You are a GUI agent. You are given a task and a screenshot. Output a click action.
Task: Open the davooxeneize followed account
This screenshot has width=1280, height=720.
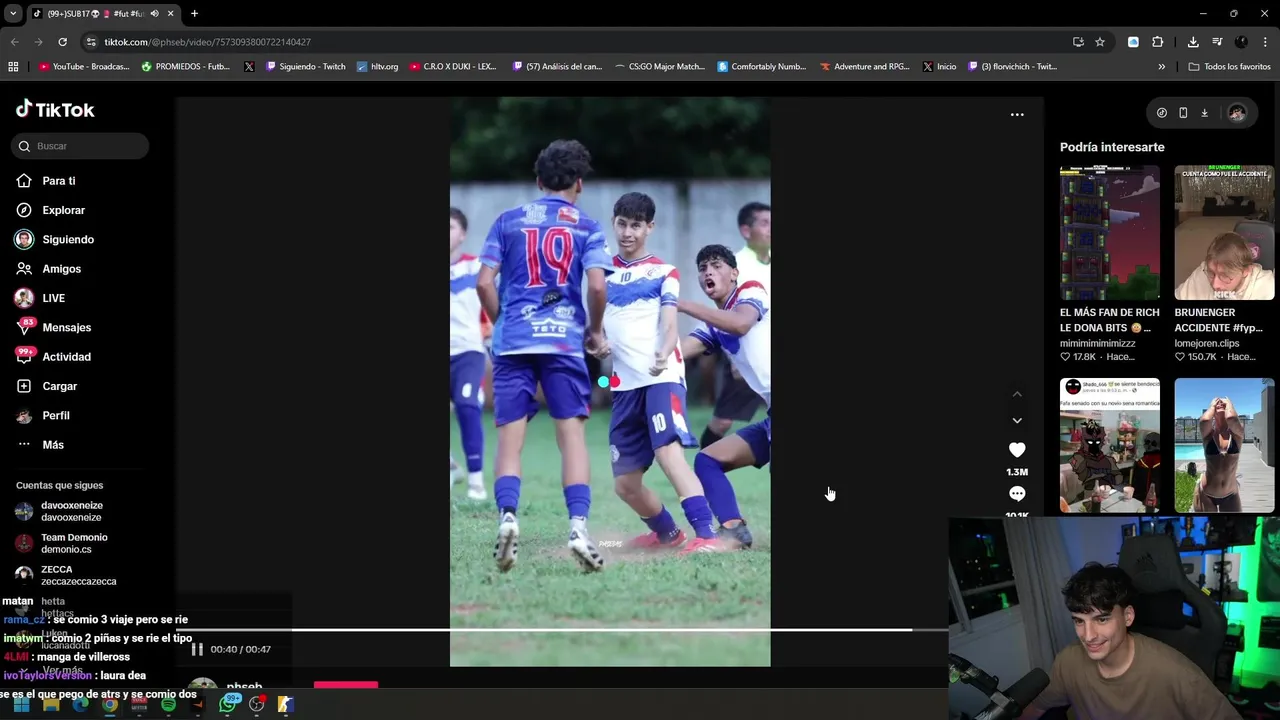[60, 511]
